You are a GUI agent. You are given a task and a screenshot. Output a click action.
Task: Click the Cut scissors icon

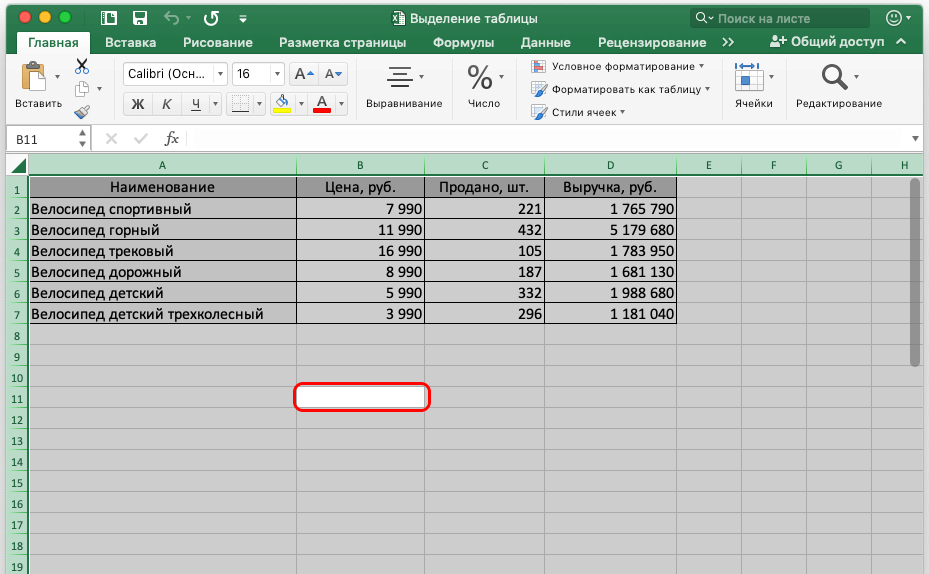tap(82, 66)
